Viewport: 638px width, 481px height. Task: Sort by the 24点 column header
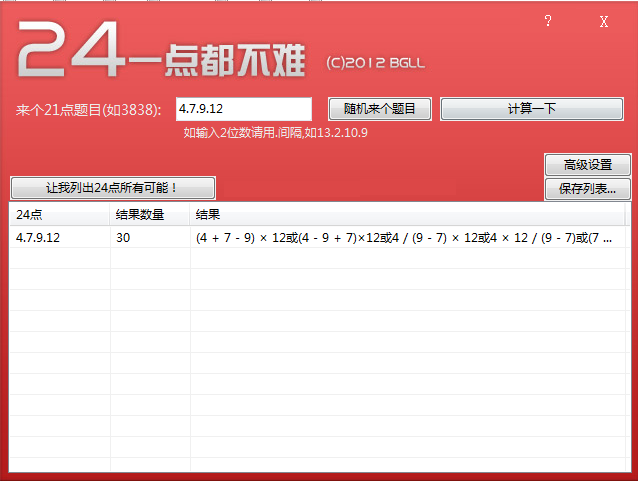[x=59, y=214]
